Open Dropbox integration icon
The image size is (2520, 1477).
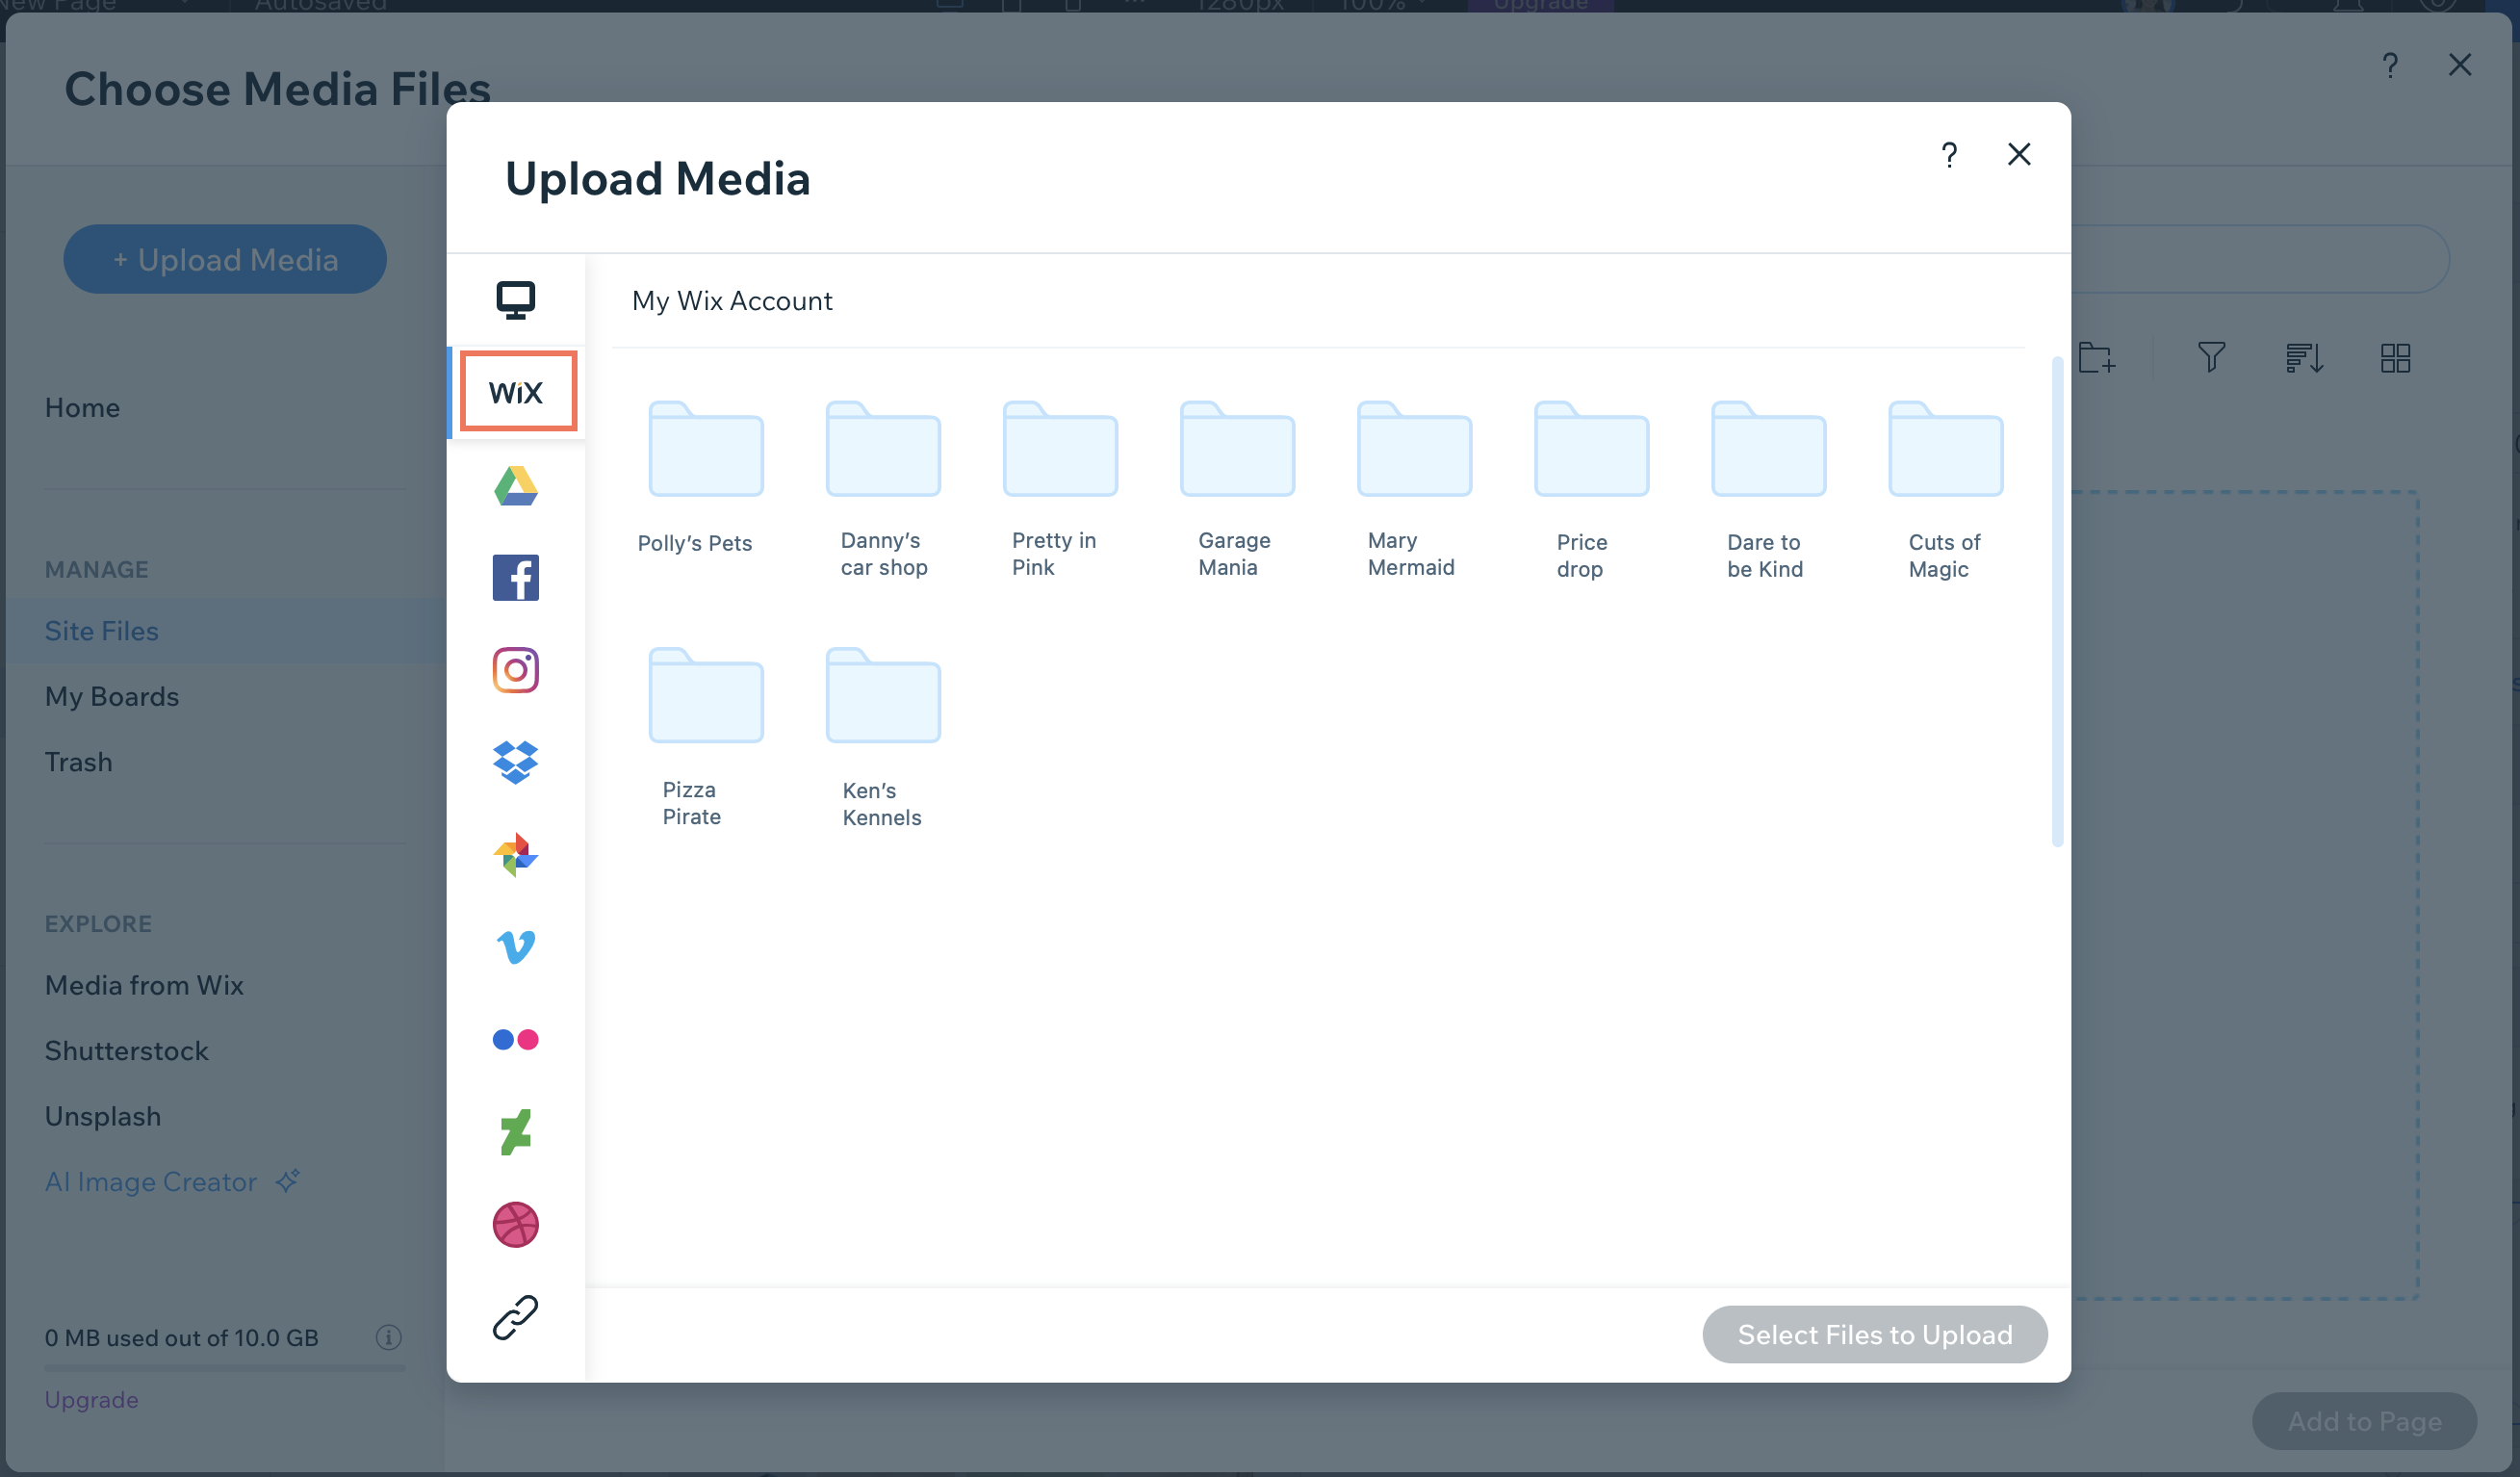pos(517,762)
